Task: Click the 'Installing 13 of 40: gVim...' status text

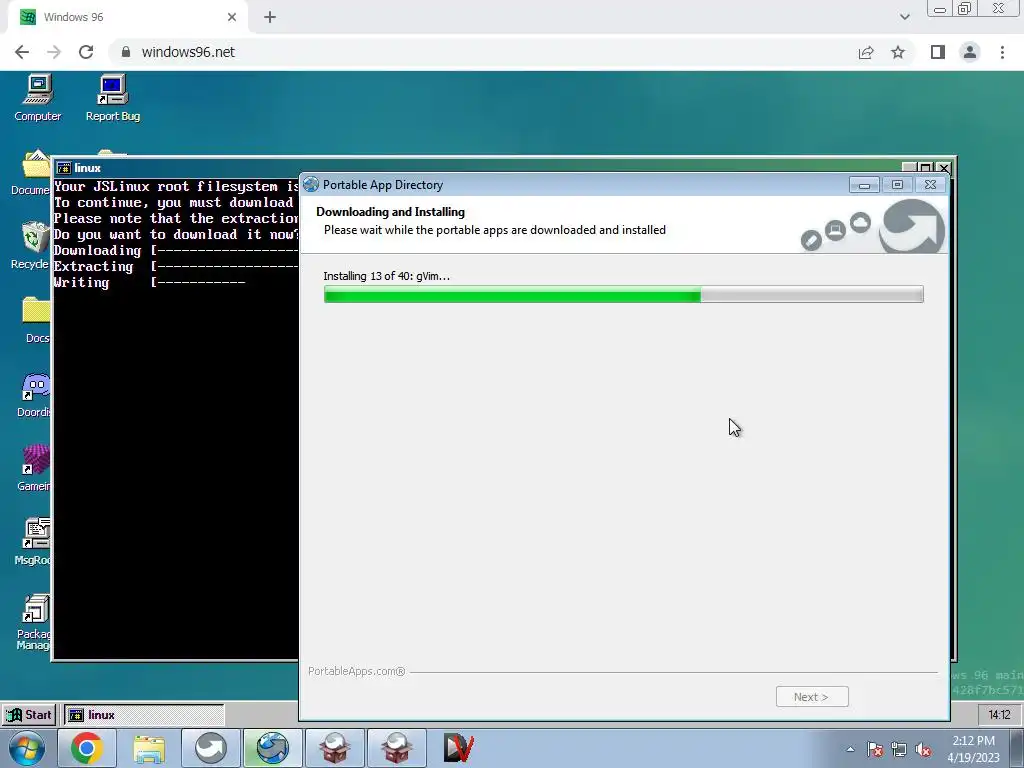Action: [387, 276]
